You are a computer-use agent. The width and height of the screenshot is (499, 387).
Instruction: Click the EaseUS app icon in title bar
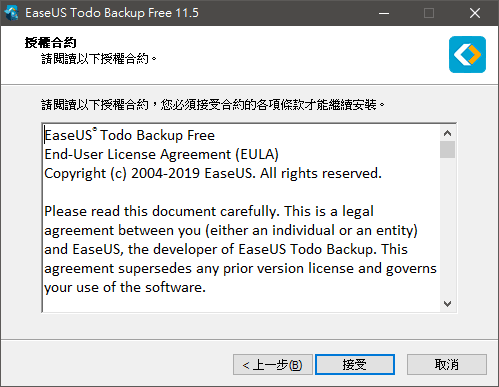[x=12, y=13]
